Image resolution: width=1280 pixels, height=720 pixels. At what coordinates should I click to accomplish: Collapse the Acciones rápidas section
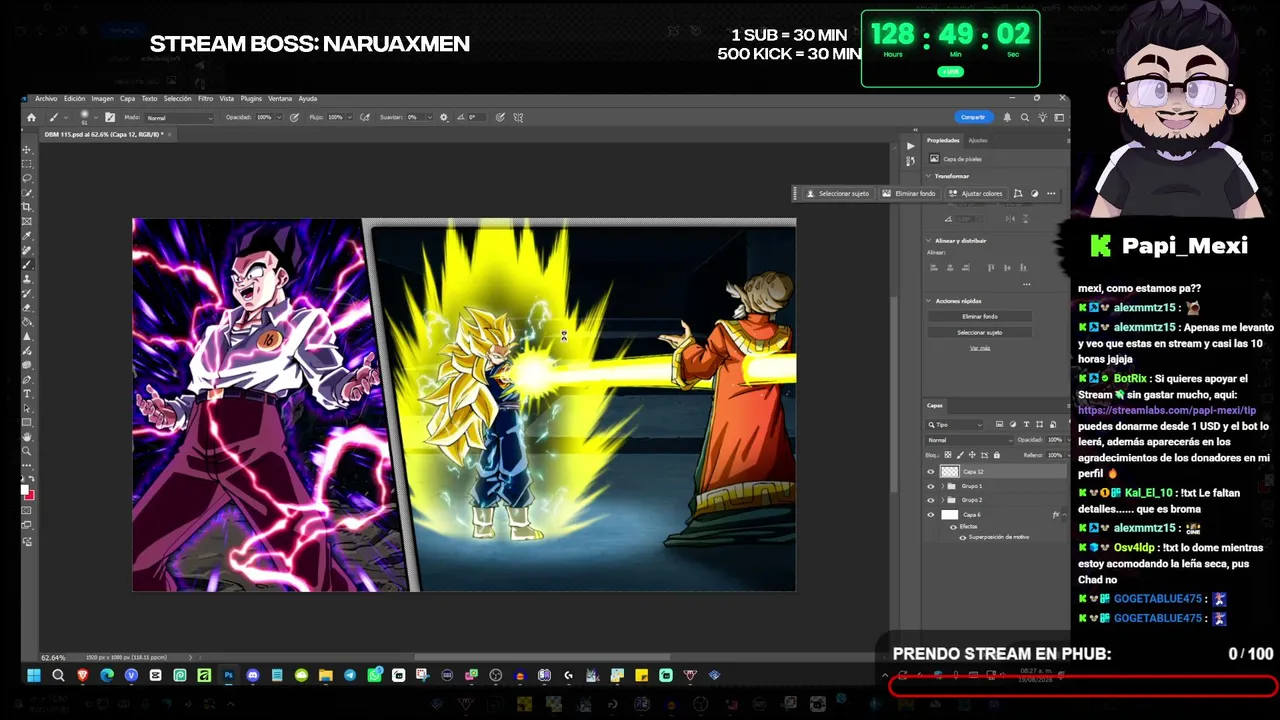tap(928, 301)
